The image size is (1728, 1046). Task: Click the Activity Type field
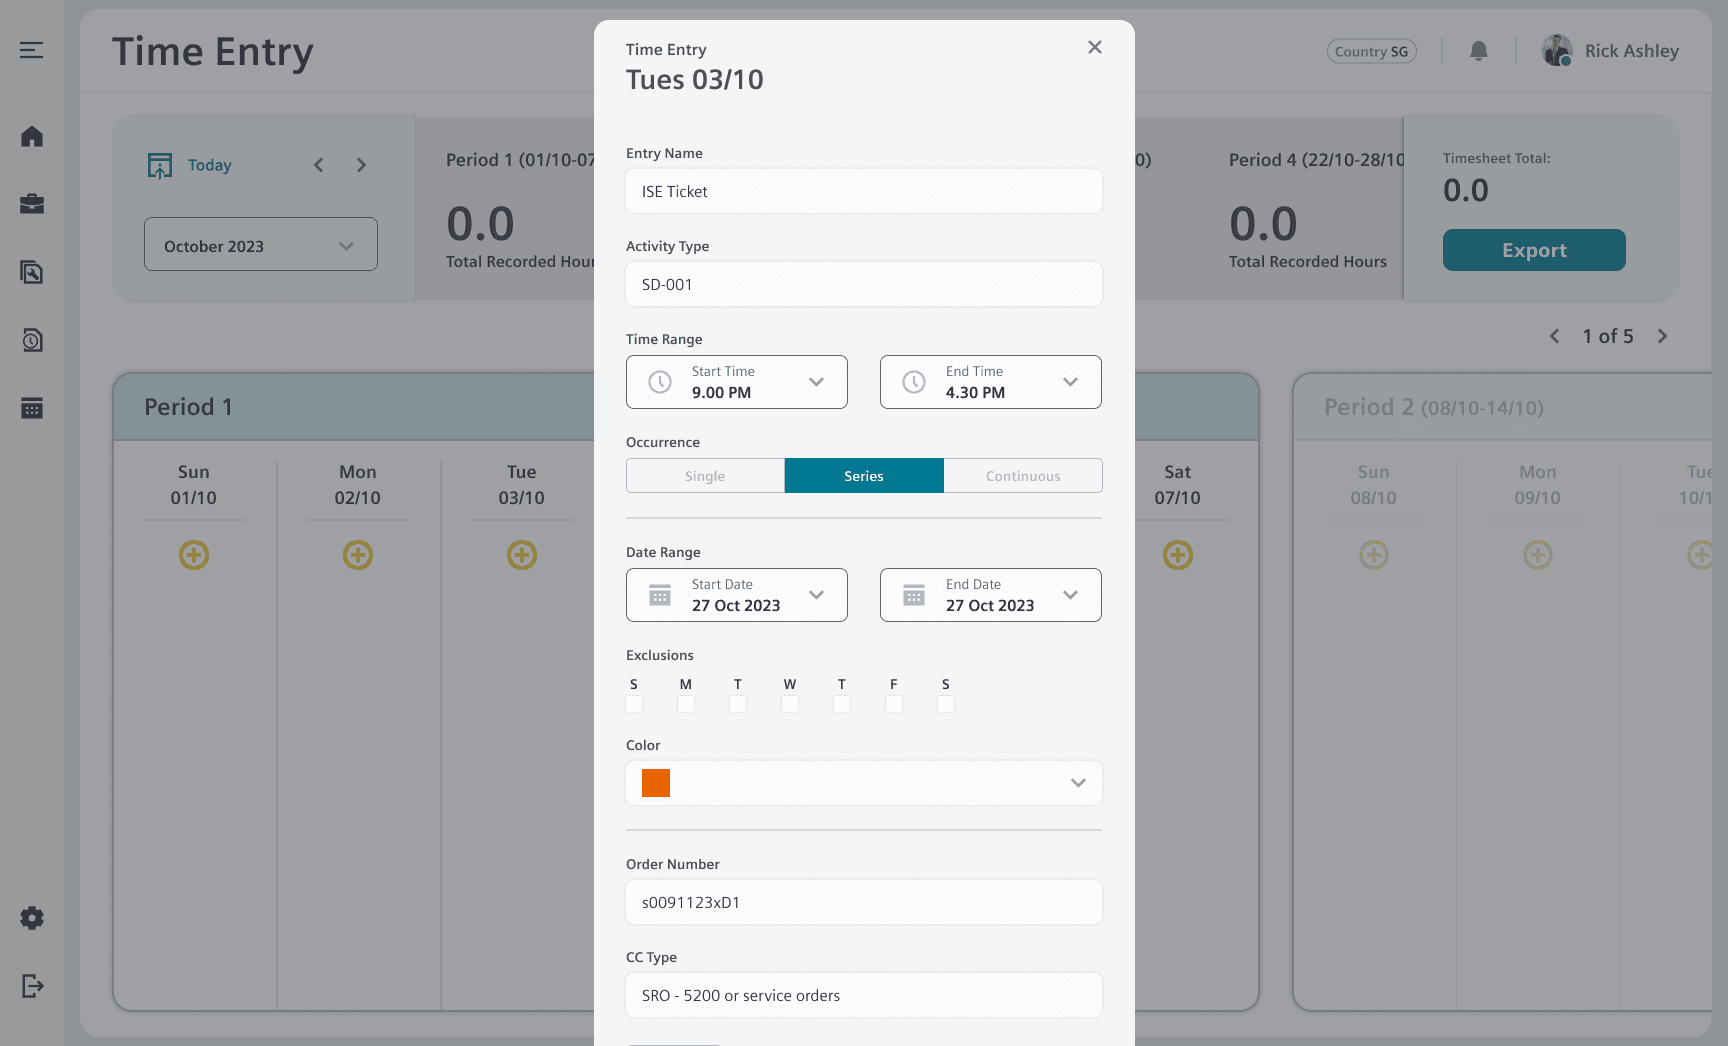pyautogui.click(x=864, y=284)
